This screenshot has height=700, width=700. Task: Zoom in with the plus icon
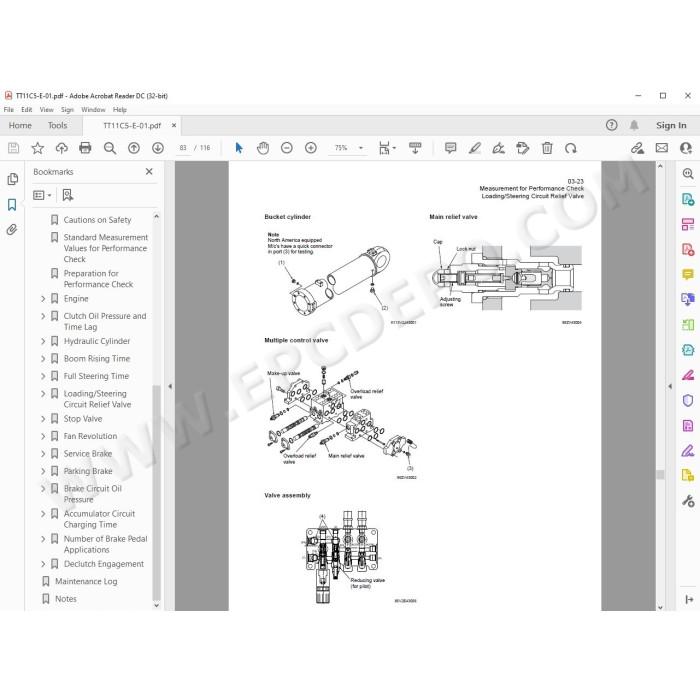(311, 148)
